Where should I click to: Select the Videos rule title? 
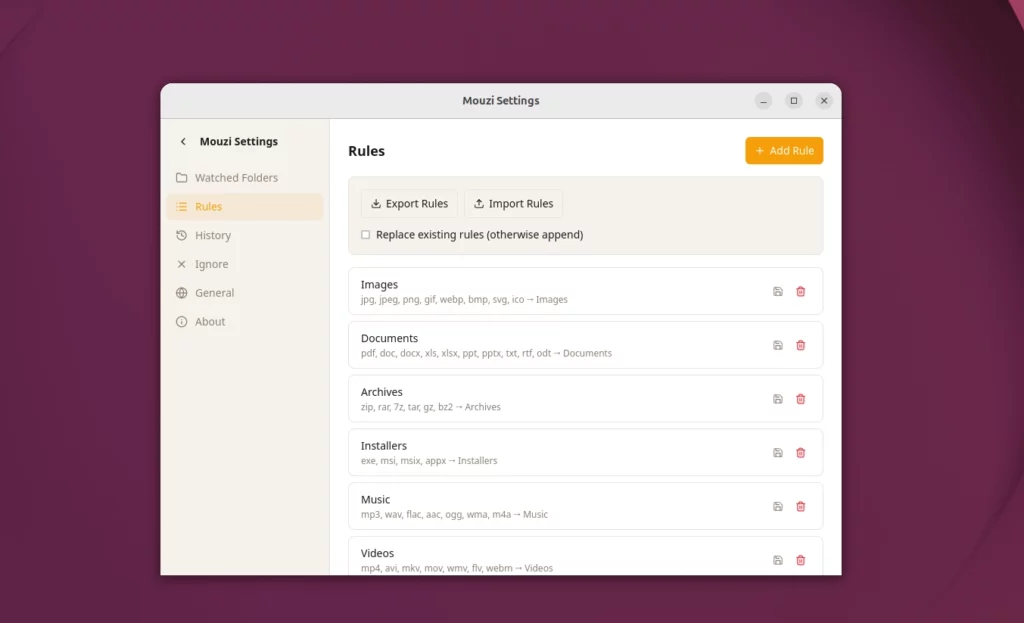(377, 553)
